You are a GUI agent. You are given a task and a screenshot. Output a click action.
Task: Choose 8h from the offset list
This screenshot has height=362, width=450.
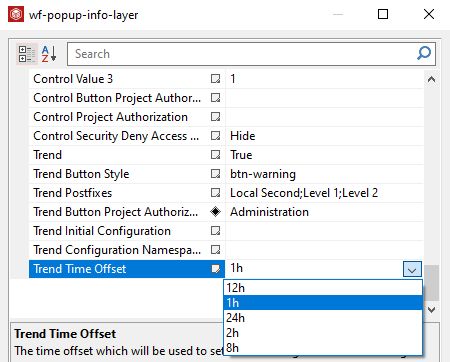point(323,348)
